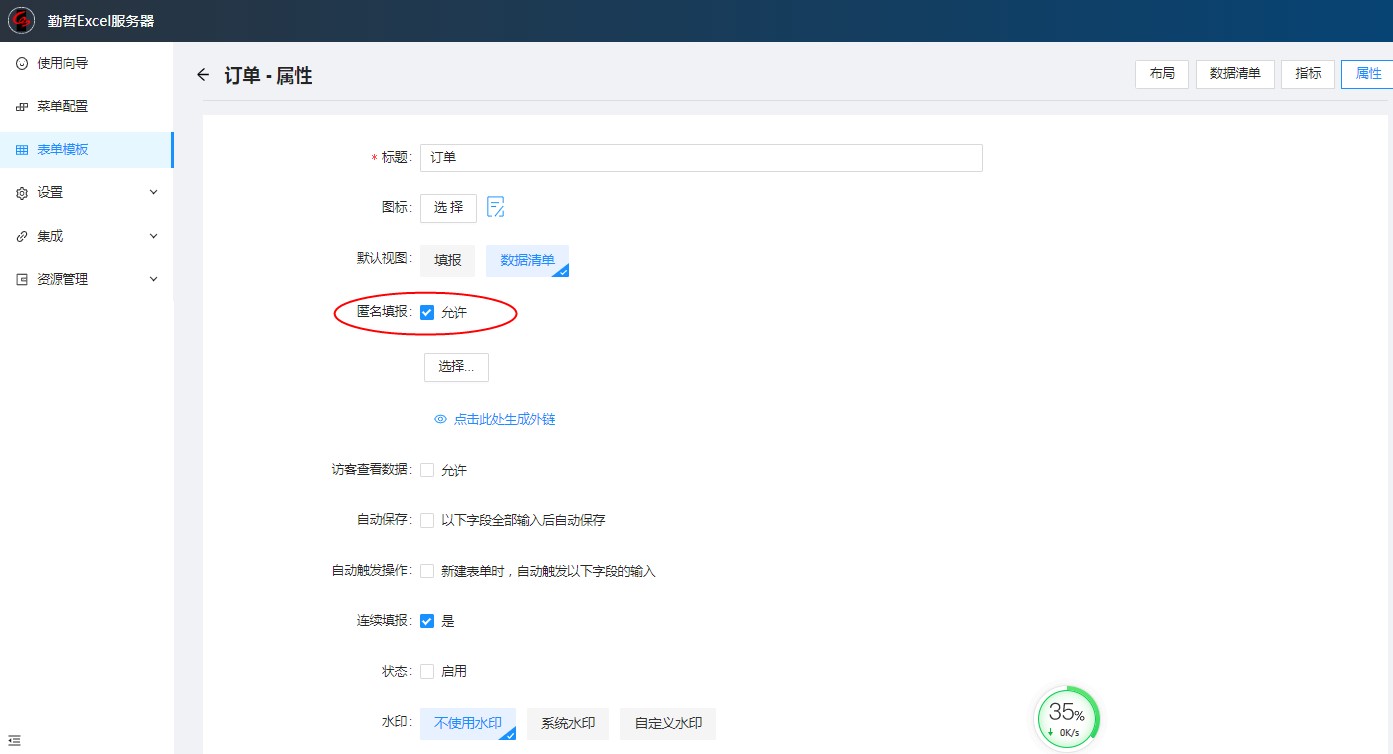
Task: Click the form icon next to 选择 button
Action: pos(495,207)
